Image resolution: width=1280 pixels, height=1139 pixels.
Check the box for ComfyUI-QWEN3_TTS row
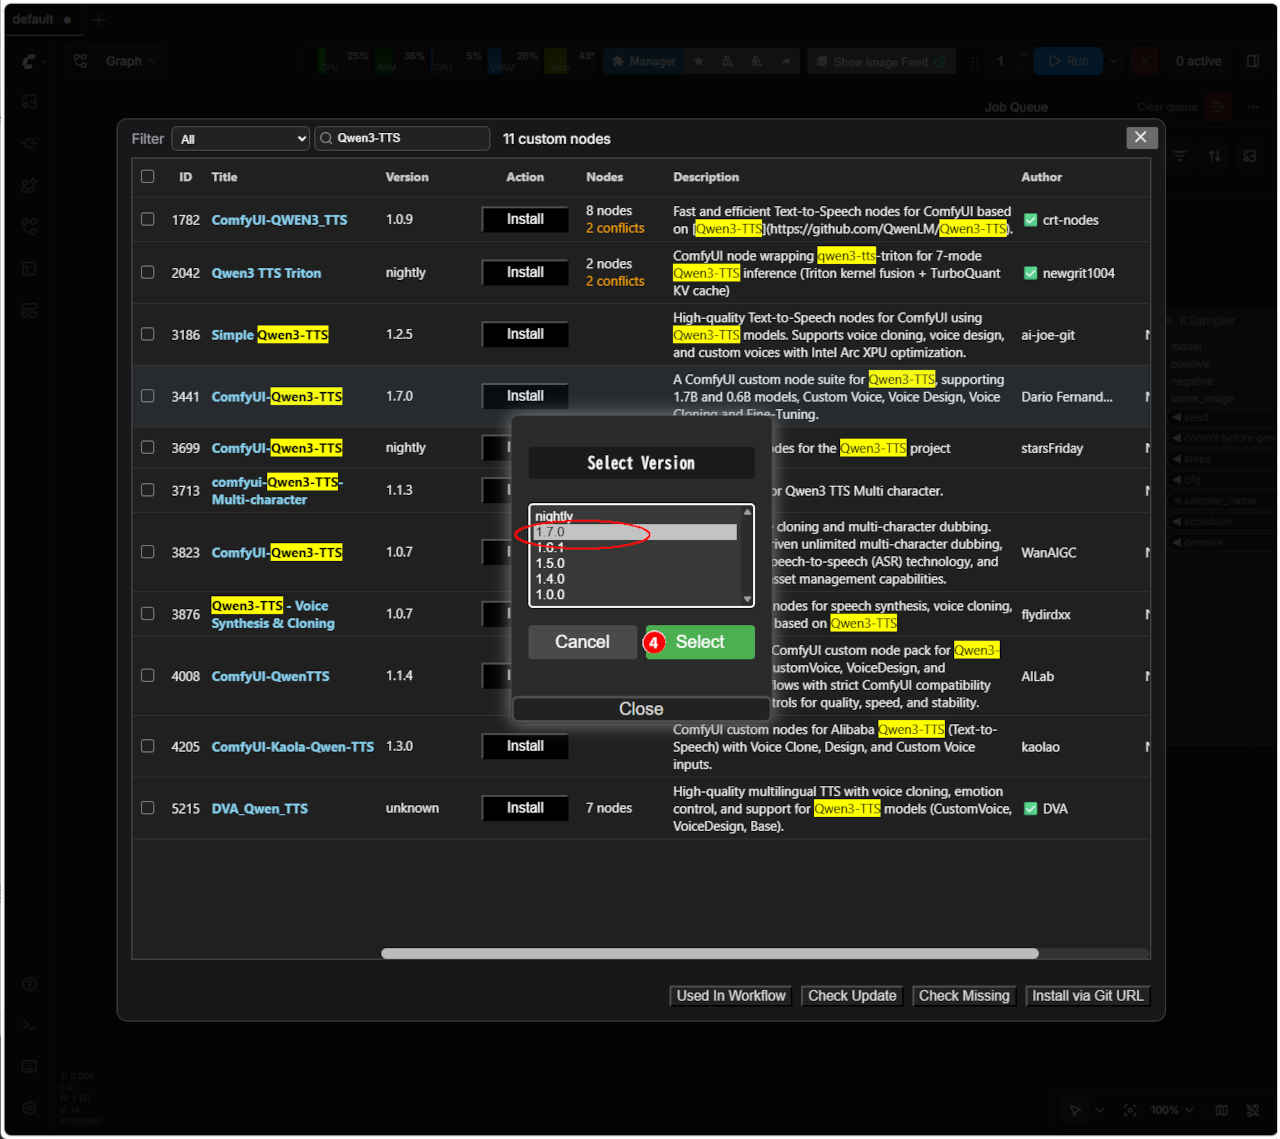click(148, 219)
